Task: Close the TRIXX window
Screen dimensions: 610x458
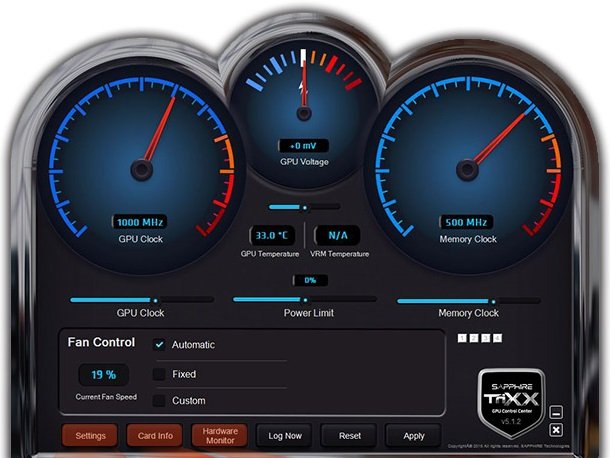Action: tap(556, 430)
